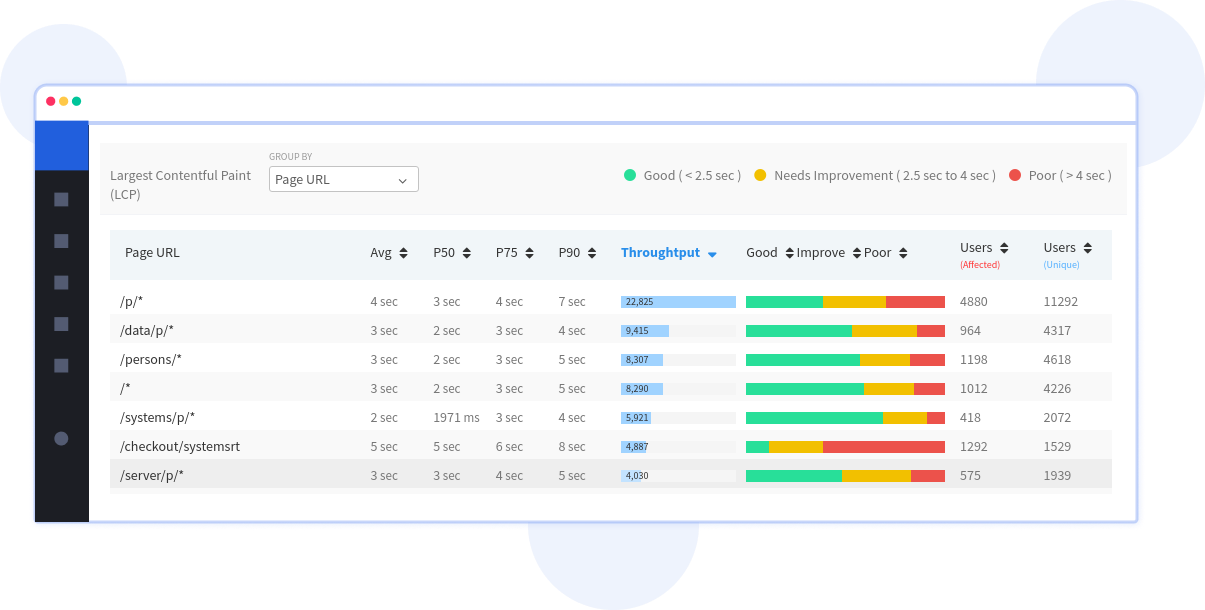
Task: Open the Group By Page URL dropdown
Action: point(343,179)
